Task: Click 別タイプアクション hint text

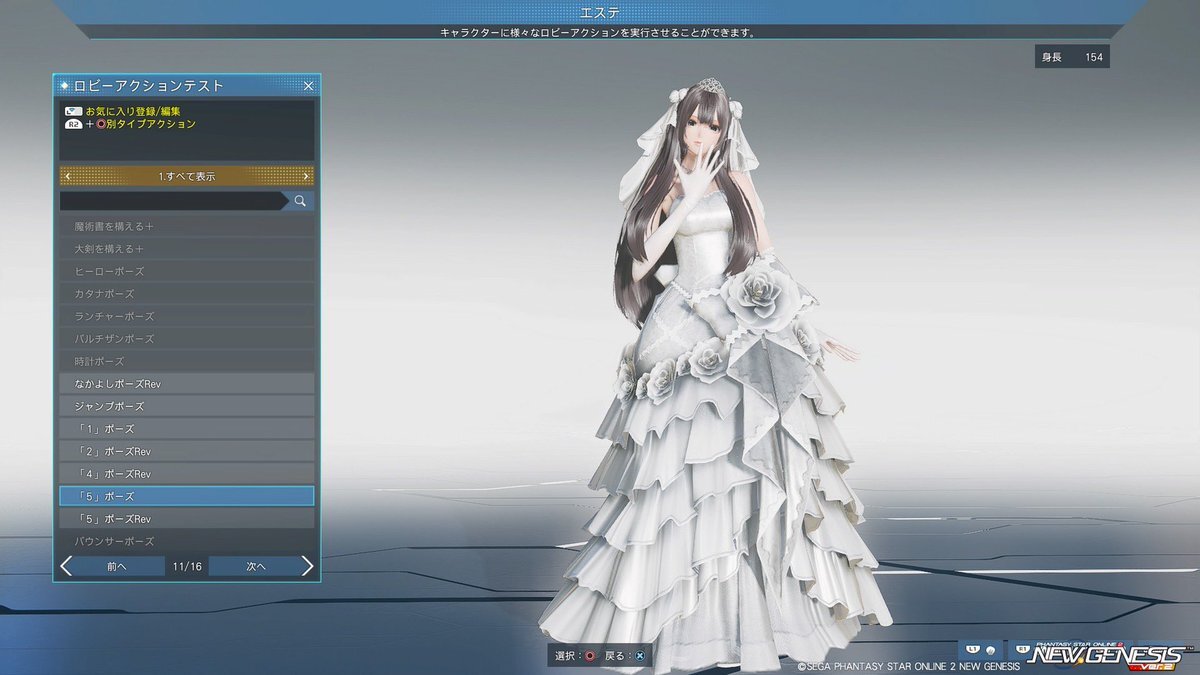Action: (x=151, y=124)
